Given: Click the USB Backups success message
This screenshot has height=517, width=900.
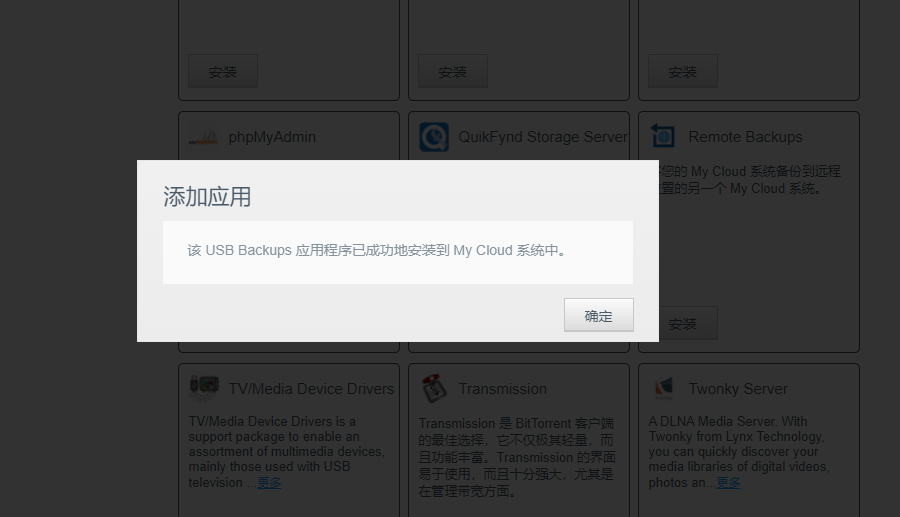Looking at the screenshot, I should tap(377, 251).
